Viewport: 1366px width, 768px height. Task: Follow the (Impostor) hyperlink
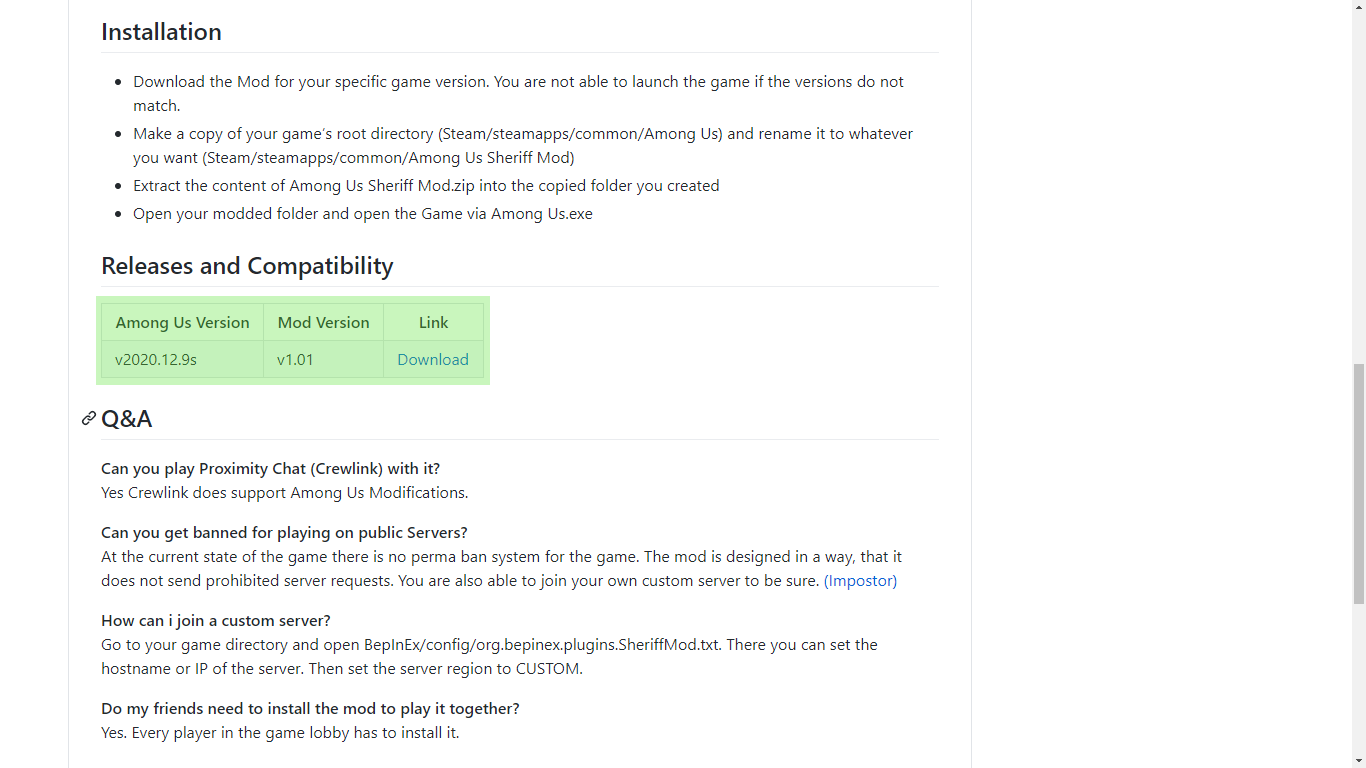click(x=860, y=581)
